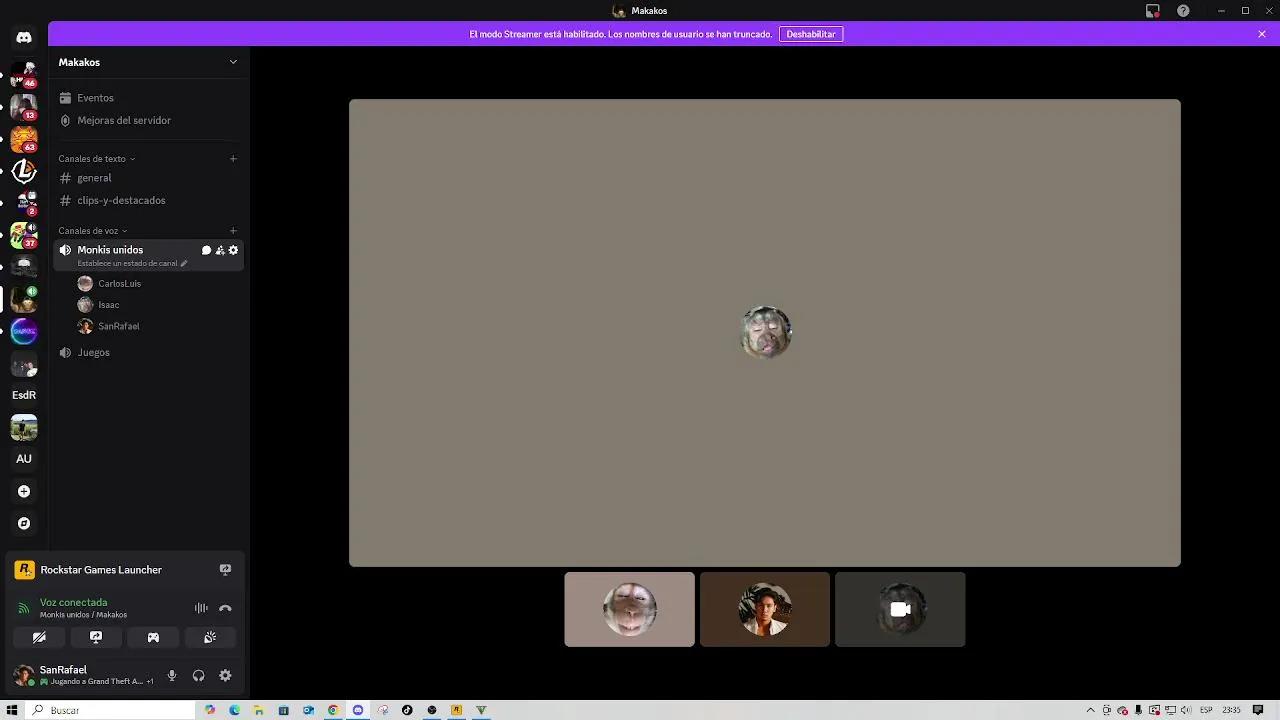Image resolution: width=1280 pixels, height=720 pixels.
Task: Open the EsdR server
Action: tap(24, 395)
